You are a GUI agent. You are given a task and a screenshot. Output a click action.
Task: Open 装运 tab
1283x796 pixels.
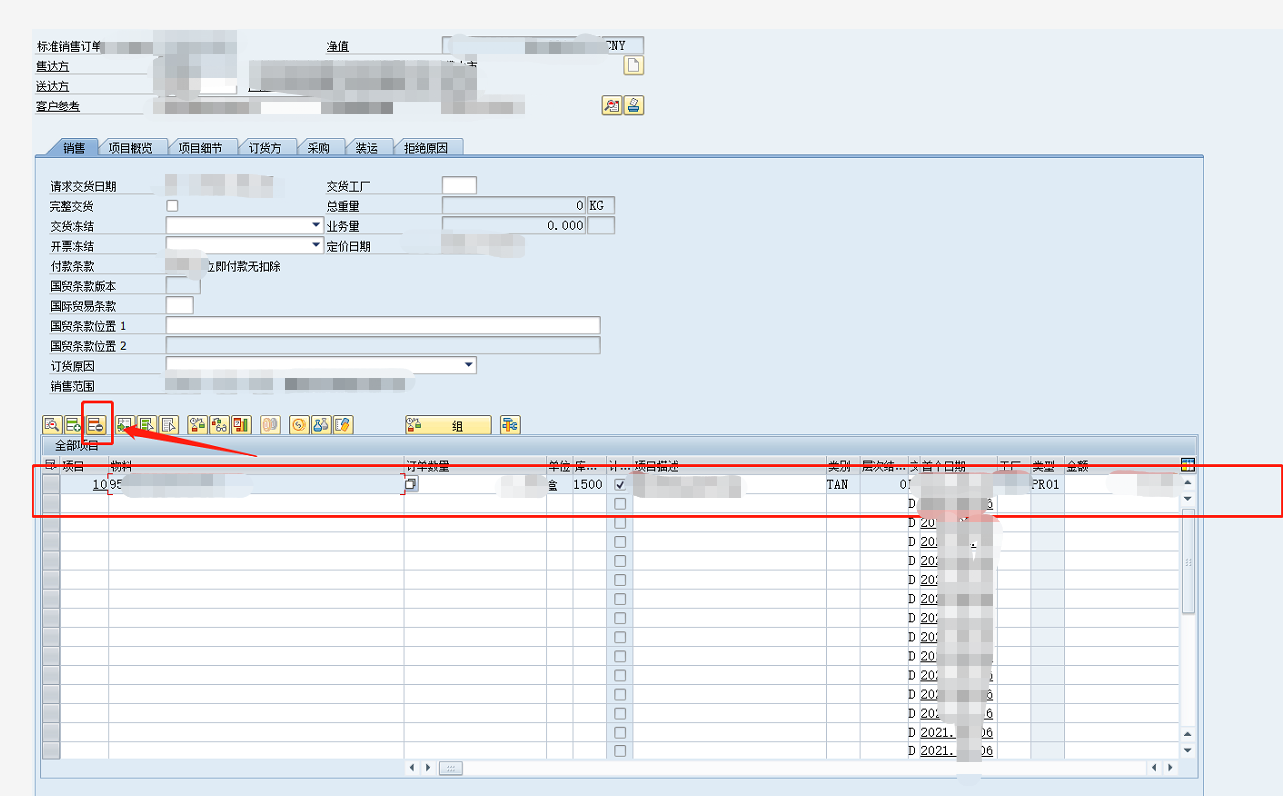click(x=367, y=147)
